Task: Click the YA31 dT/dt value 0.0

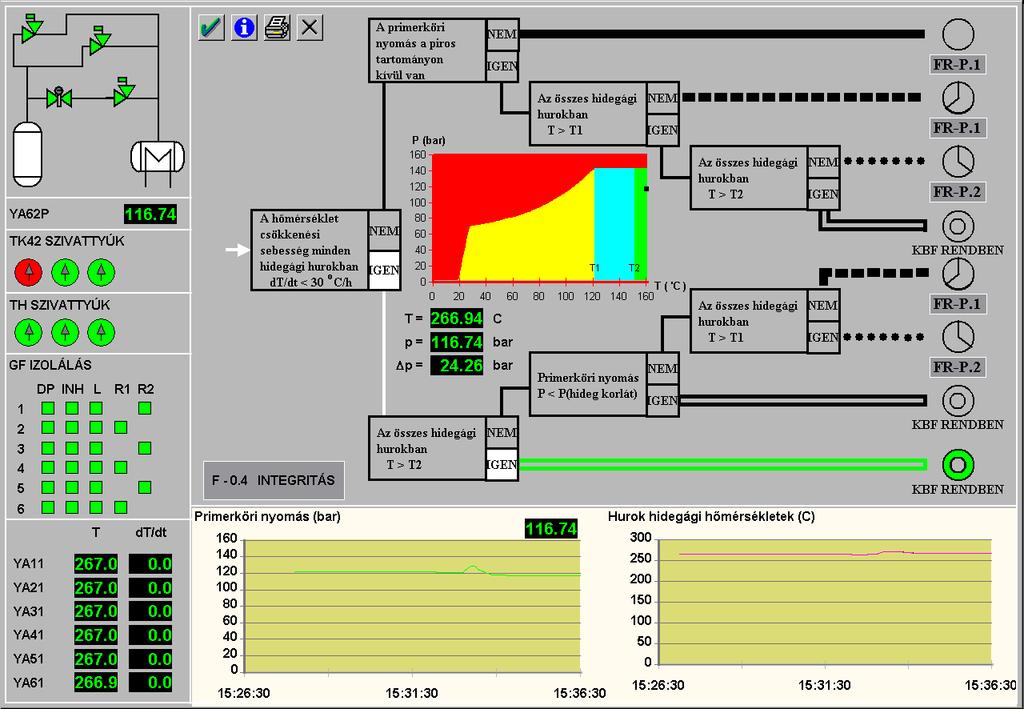Action: click(150, 611)
